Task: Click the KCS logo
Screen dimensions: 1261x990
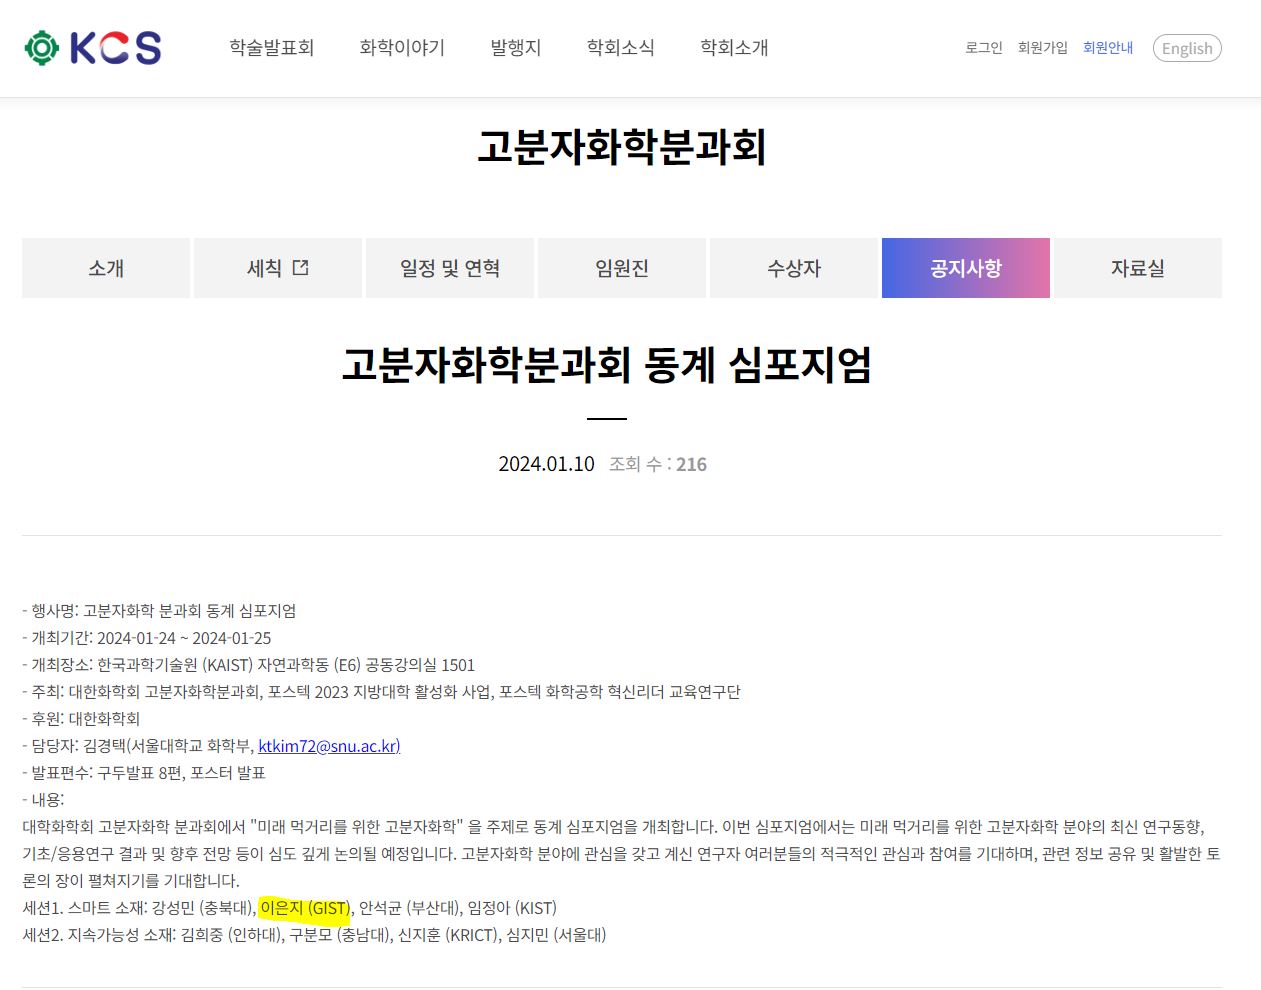Action: (x=93, y=48)
